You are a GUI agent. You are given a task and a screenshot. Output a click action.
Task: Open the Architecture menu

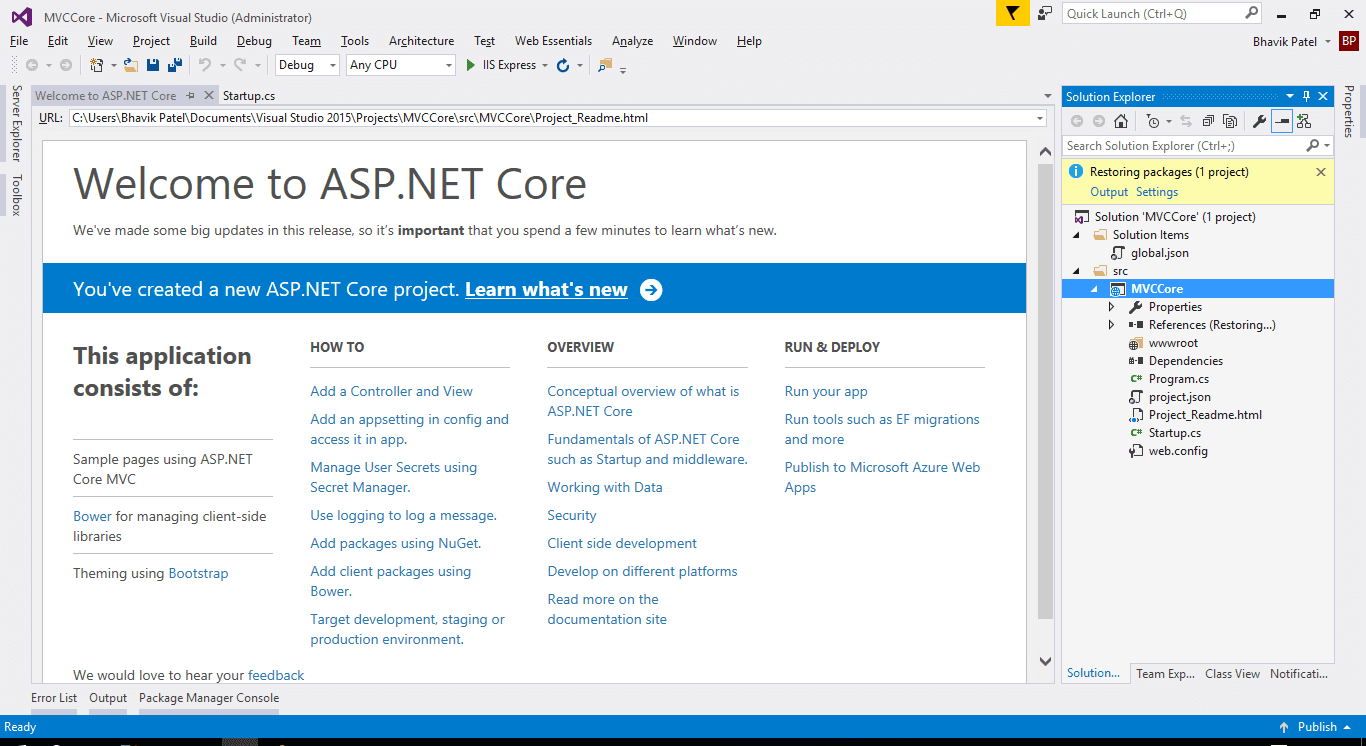[x=421, y=41]
